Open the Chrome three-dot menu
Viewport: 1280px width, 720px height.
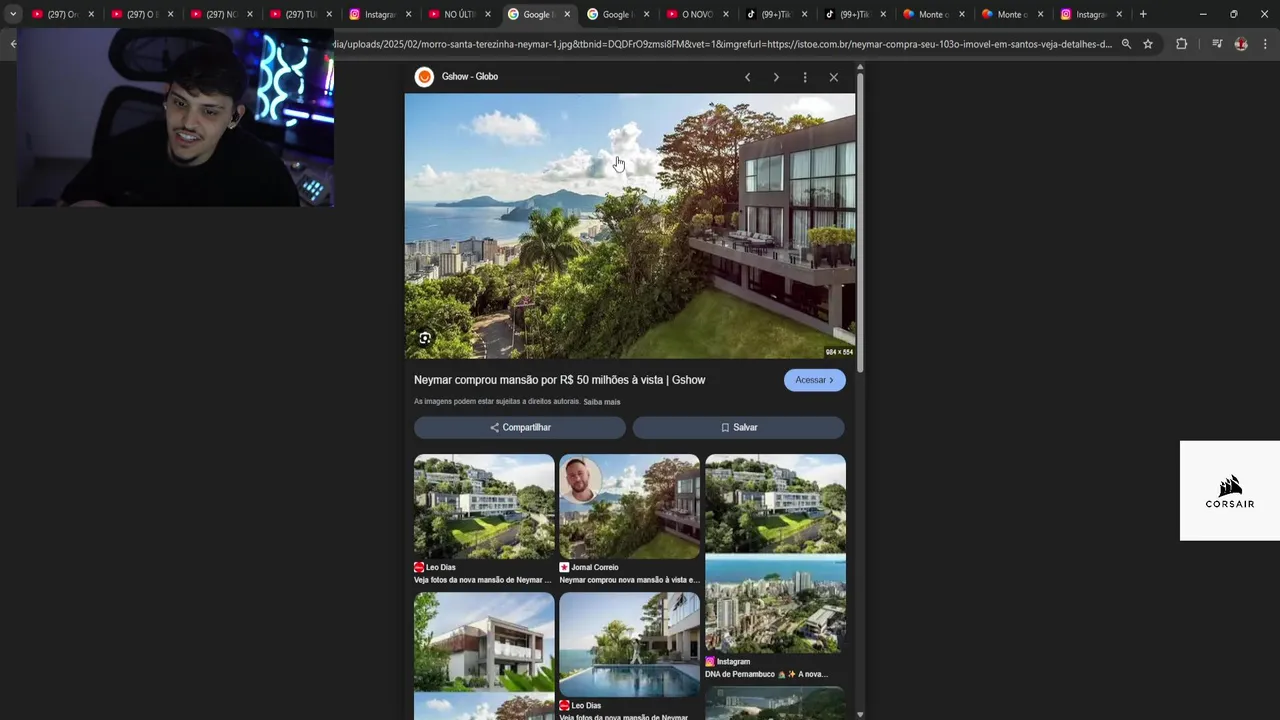click(x=1265, y=44)
